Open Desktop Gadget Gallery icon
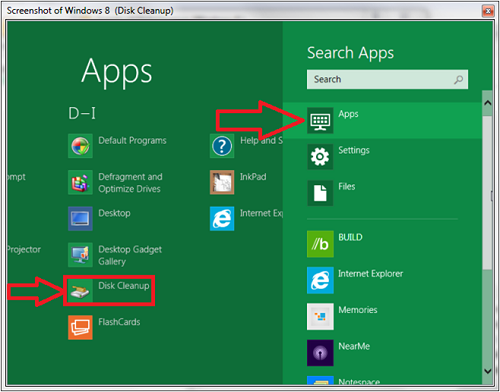The height and width of the screenshot is (392, 500). 80,255
